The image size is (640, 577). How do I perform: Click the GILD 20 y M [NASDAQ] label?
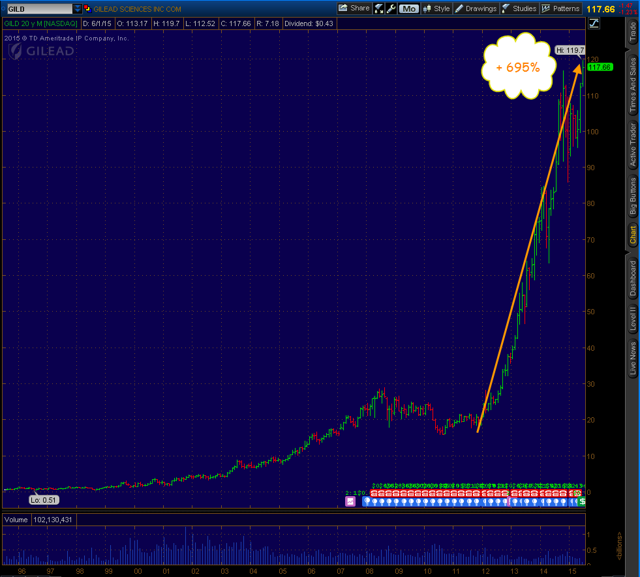40,24
